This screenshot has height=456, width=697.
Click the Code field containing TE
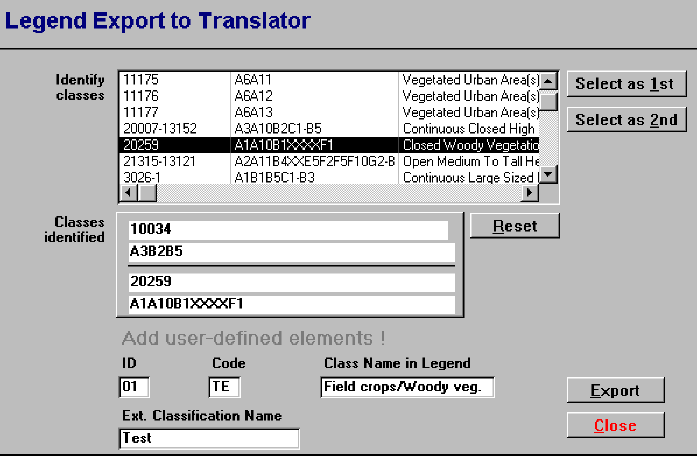pos(224,387)
